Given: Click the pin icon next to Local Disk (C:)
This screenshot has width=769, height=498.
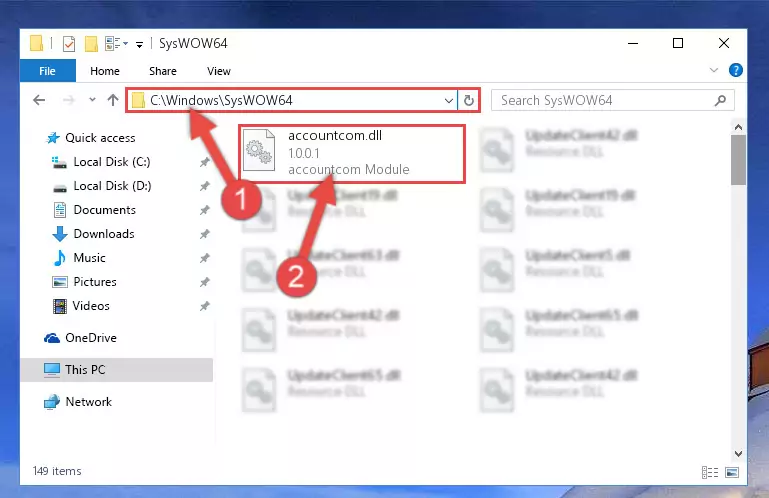Looking at the screenshot, I should pos(205,162).
